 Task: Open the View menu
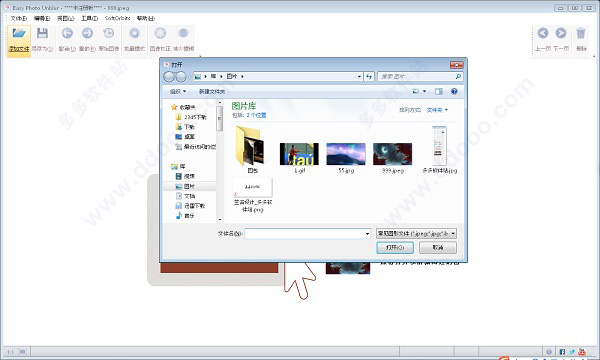point(65,18)
